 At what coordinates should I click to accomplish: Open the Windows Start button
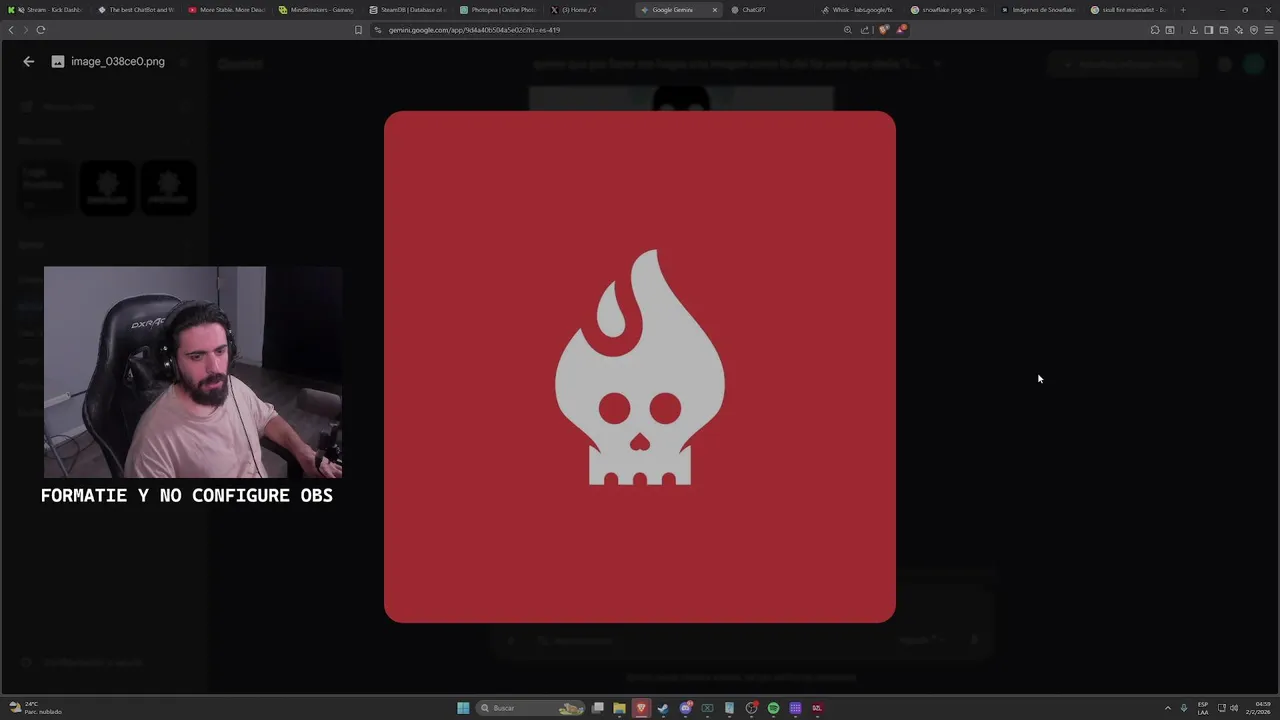point(463,708)
